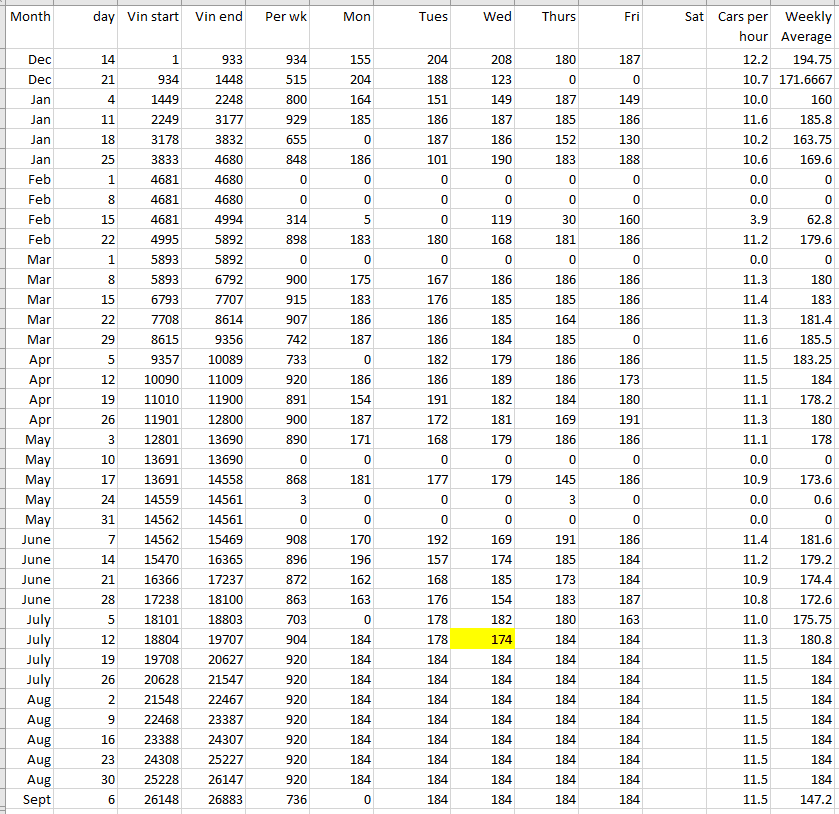The height and width of the screenshot is (814, 839).
Task: Select the 'Weekly Average' header cell
Action: pyautogui.click(x=805, y=27)
